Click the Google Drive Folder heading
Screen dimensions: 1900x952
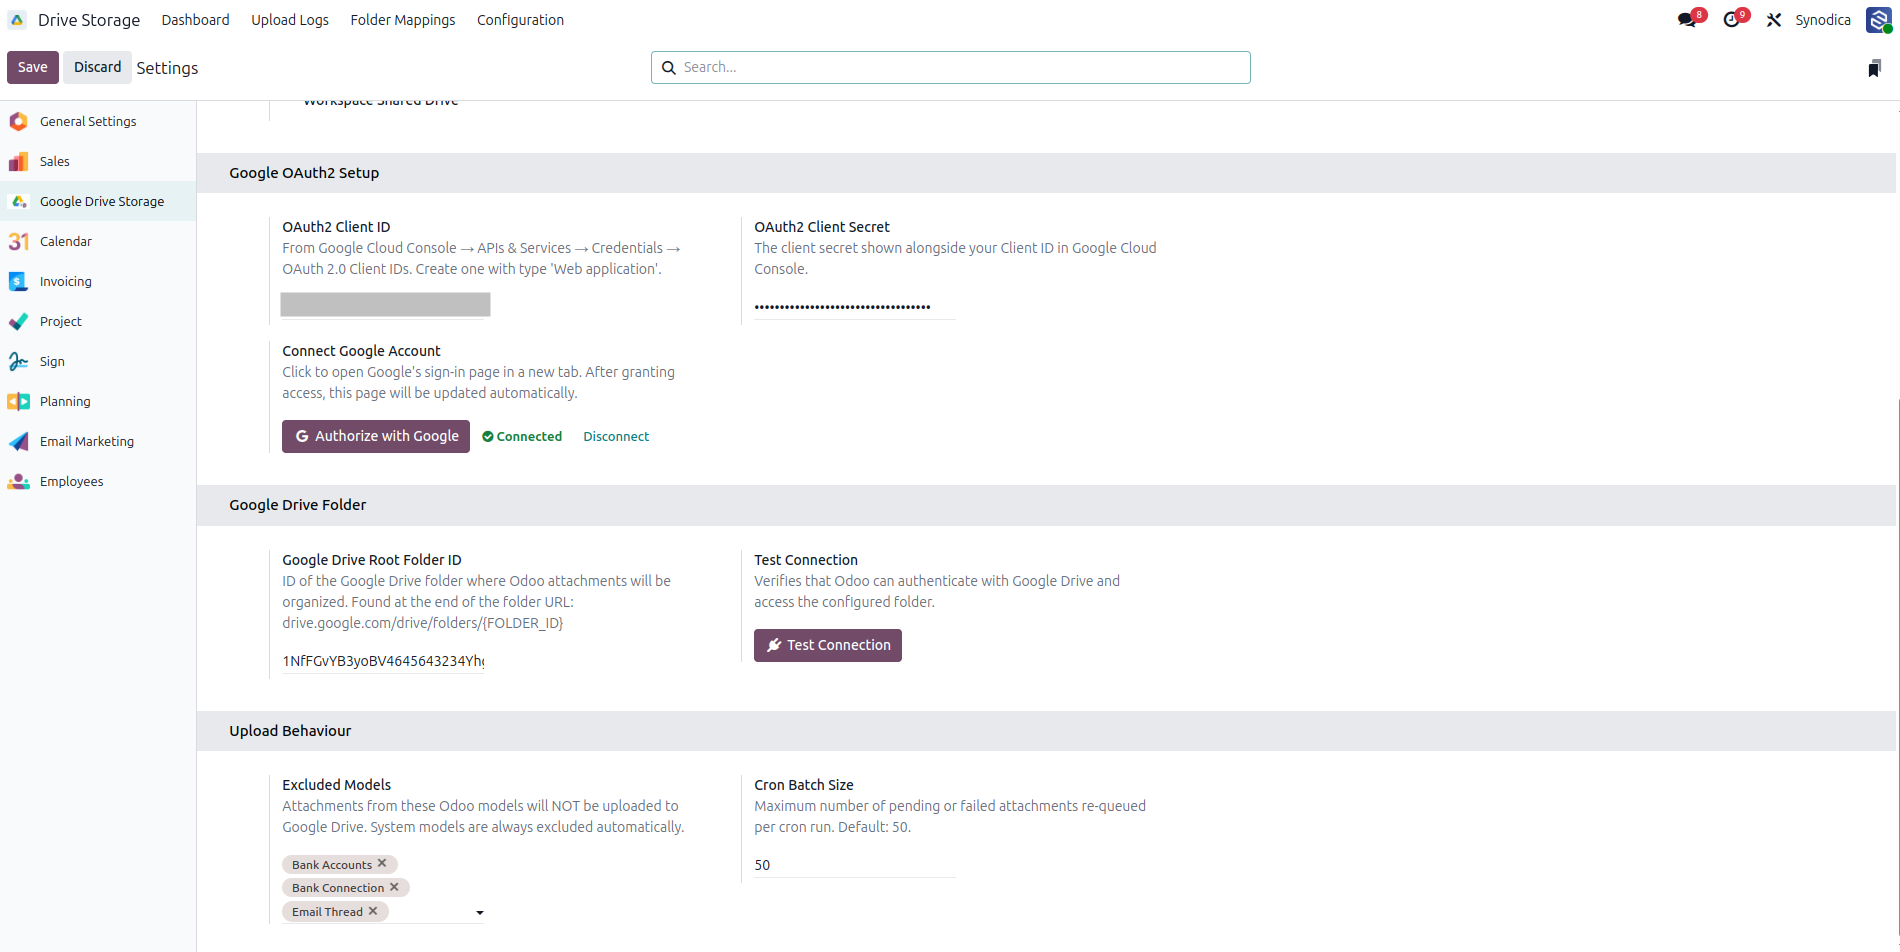[297, 505]
